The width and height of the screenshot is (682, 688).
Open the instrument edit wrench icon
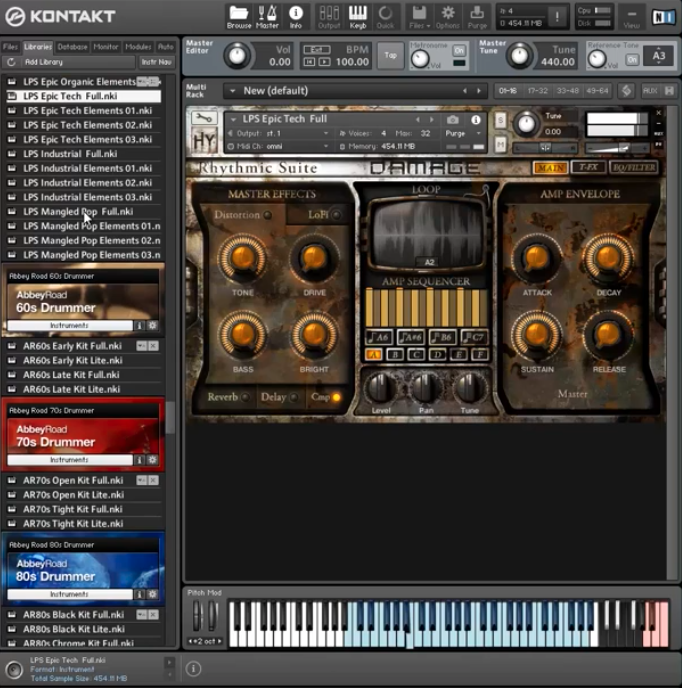(204, 118)
